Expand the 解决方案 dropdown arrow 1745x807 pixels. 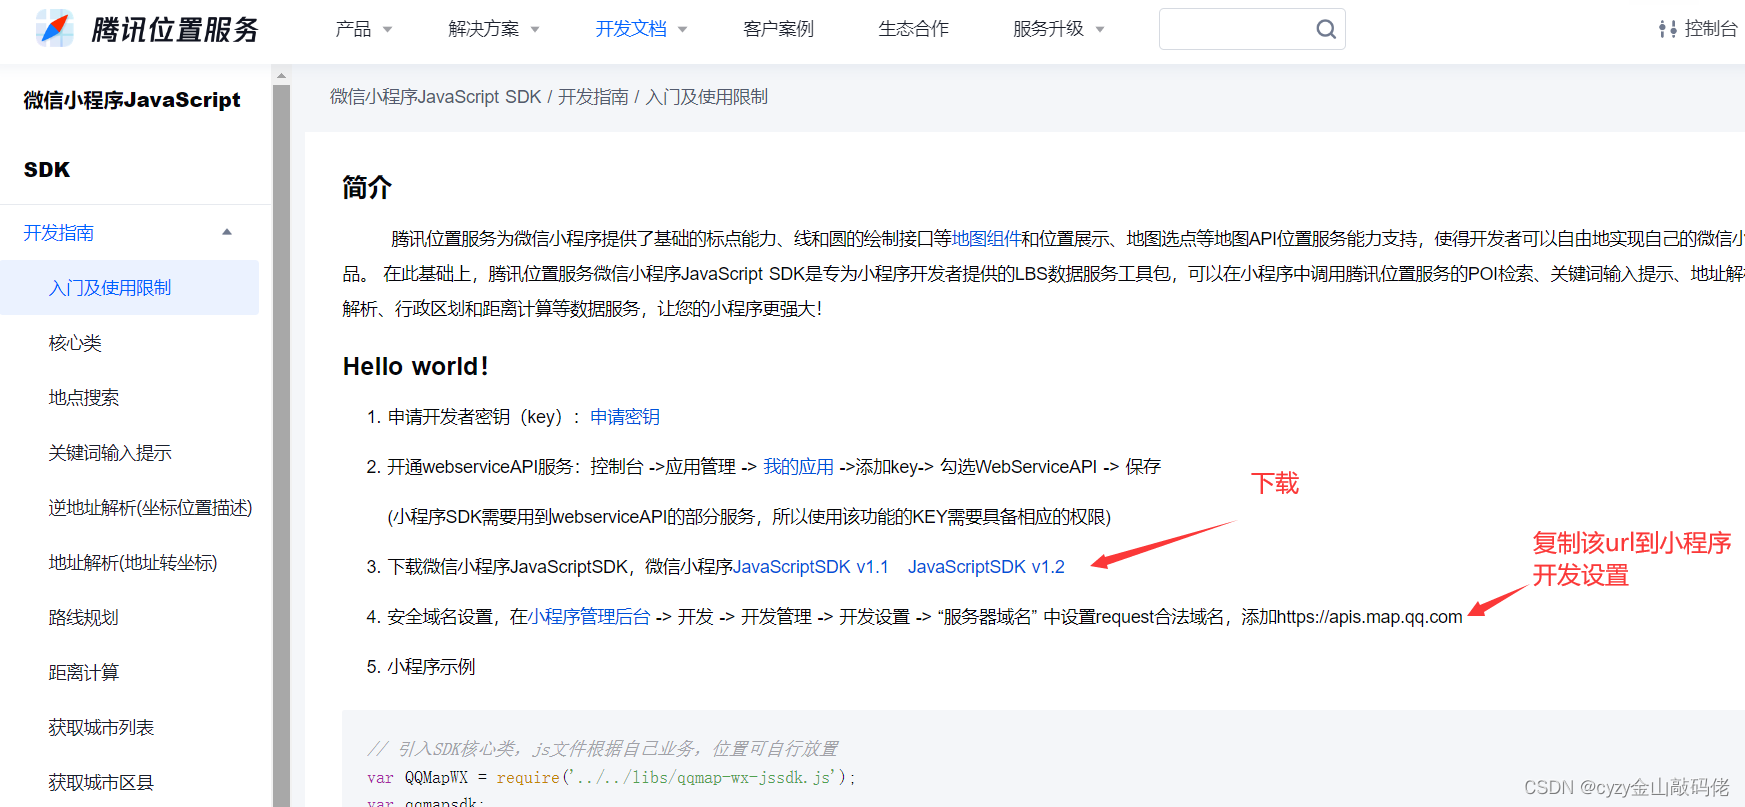(535, 30)
